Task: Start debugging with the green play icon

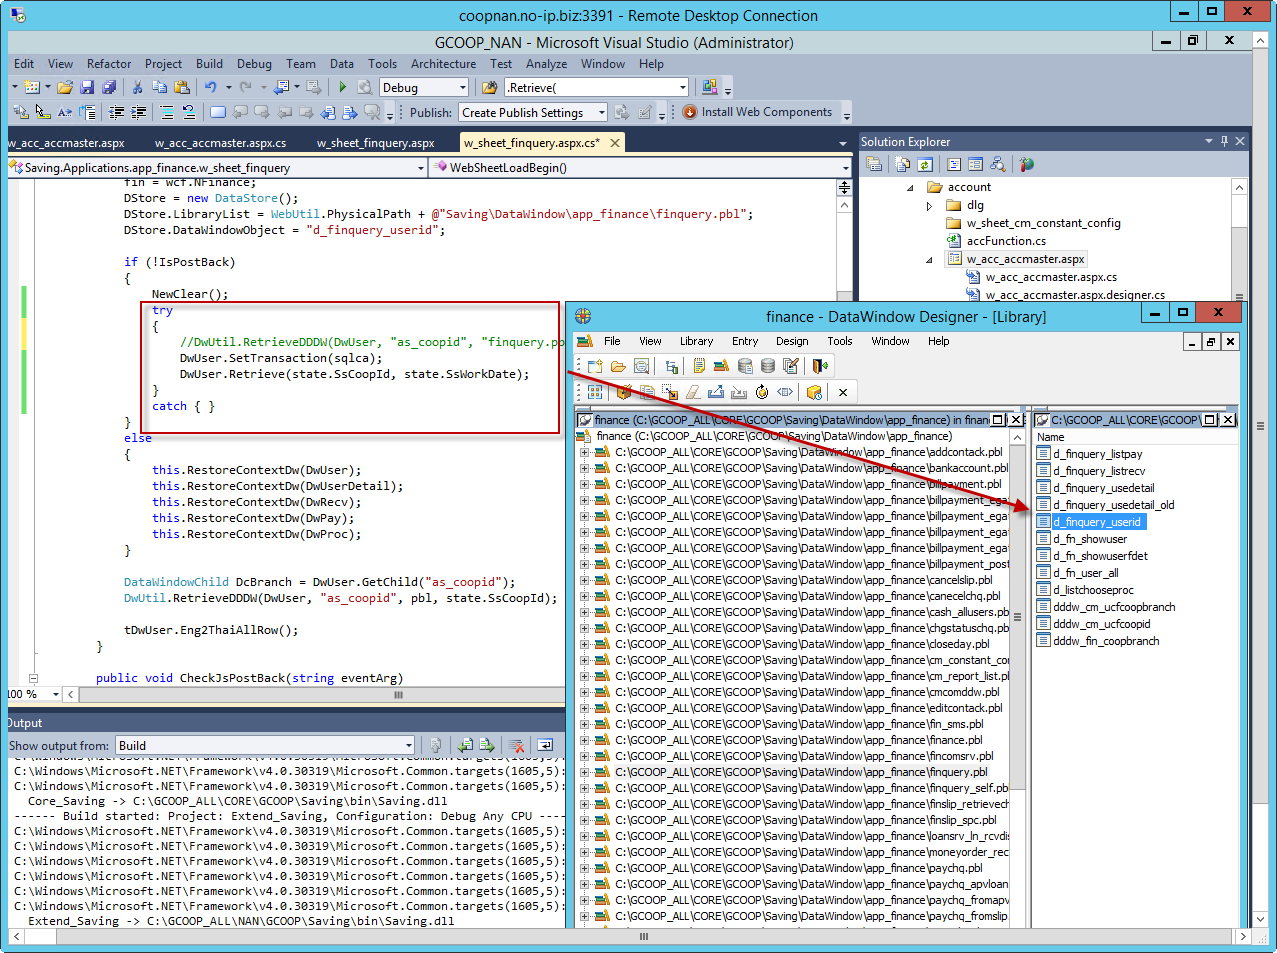Action: [x=343, y=88]
